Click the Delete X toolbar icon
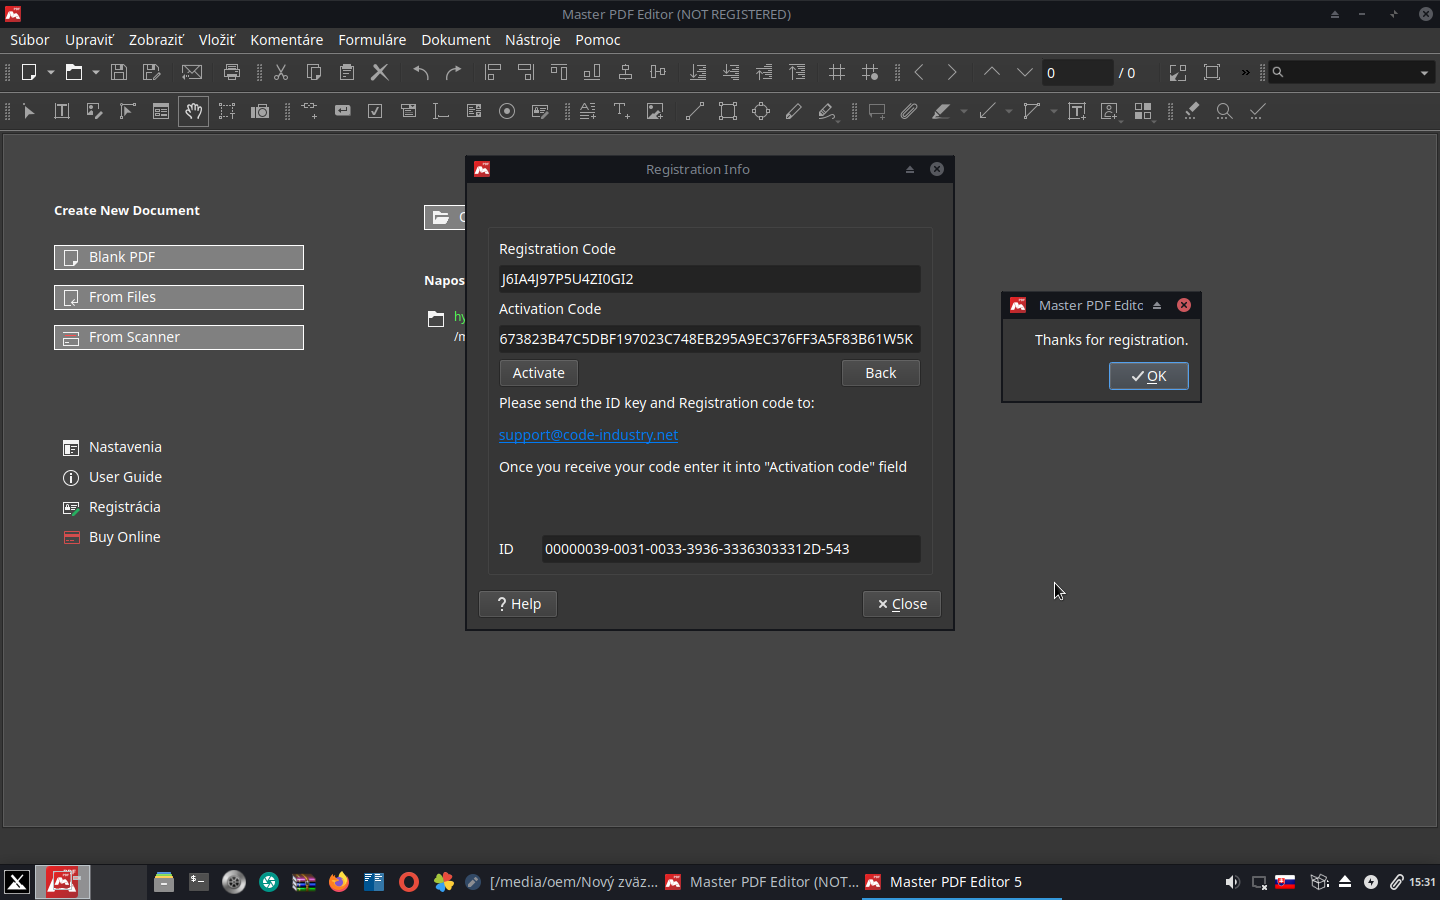The image size is (1440, 900). [x=380, y=72]
